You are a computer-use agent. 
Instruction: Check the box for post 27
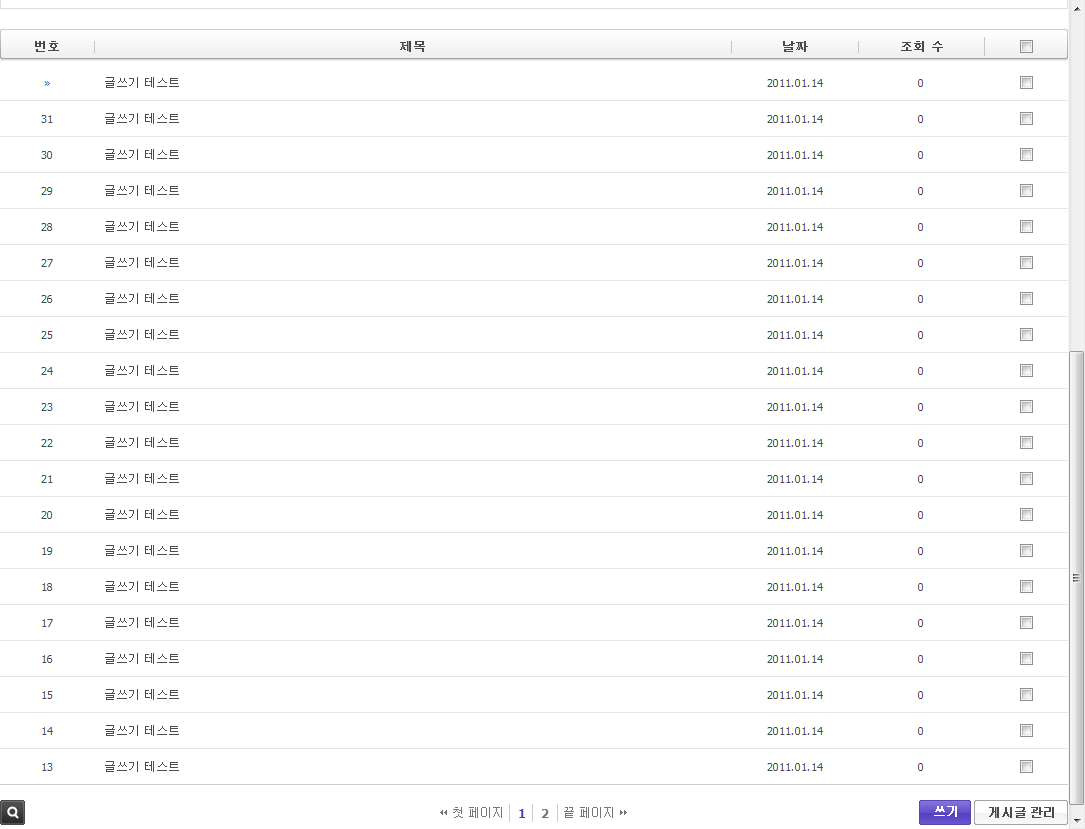click(1026, 263)
